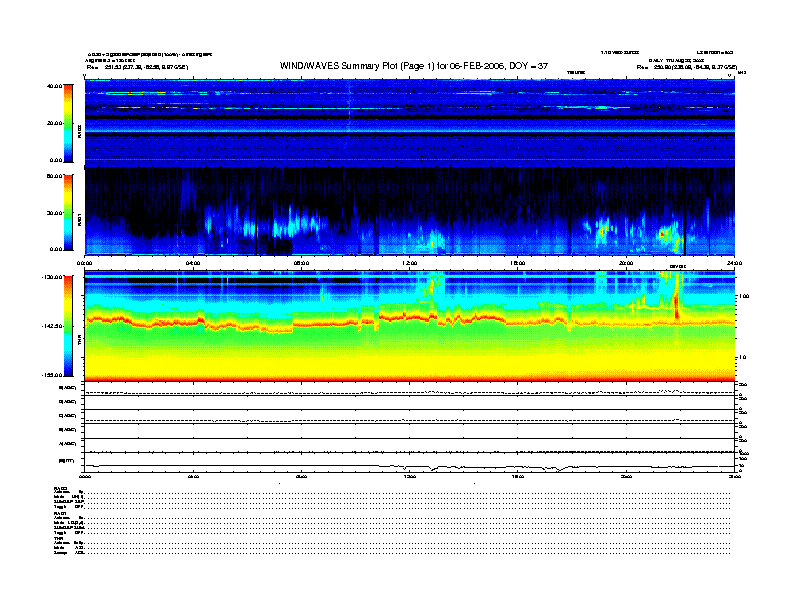Click the 08:00 tick label under RAD1 spectrogram
This screenshot has height=612, width=792.
coord(301,263)
